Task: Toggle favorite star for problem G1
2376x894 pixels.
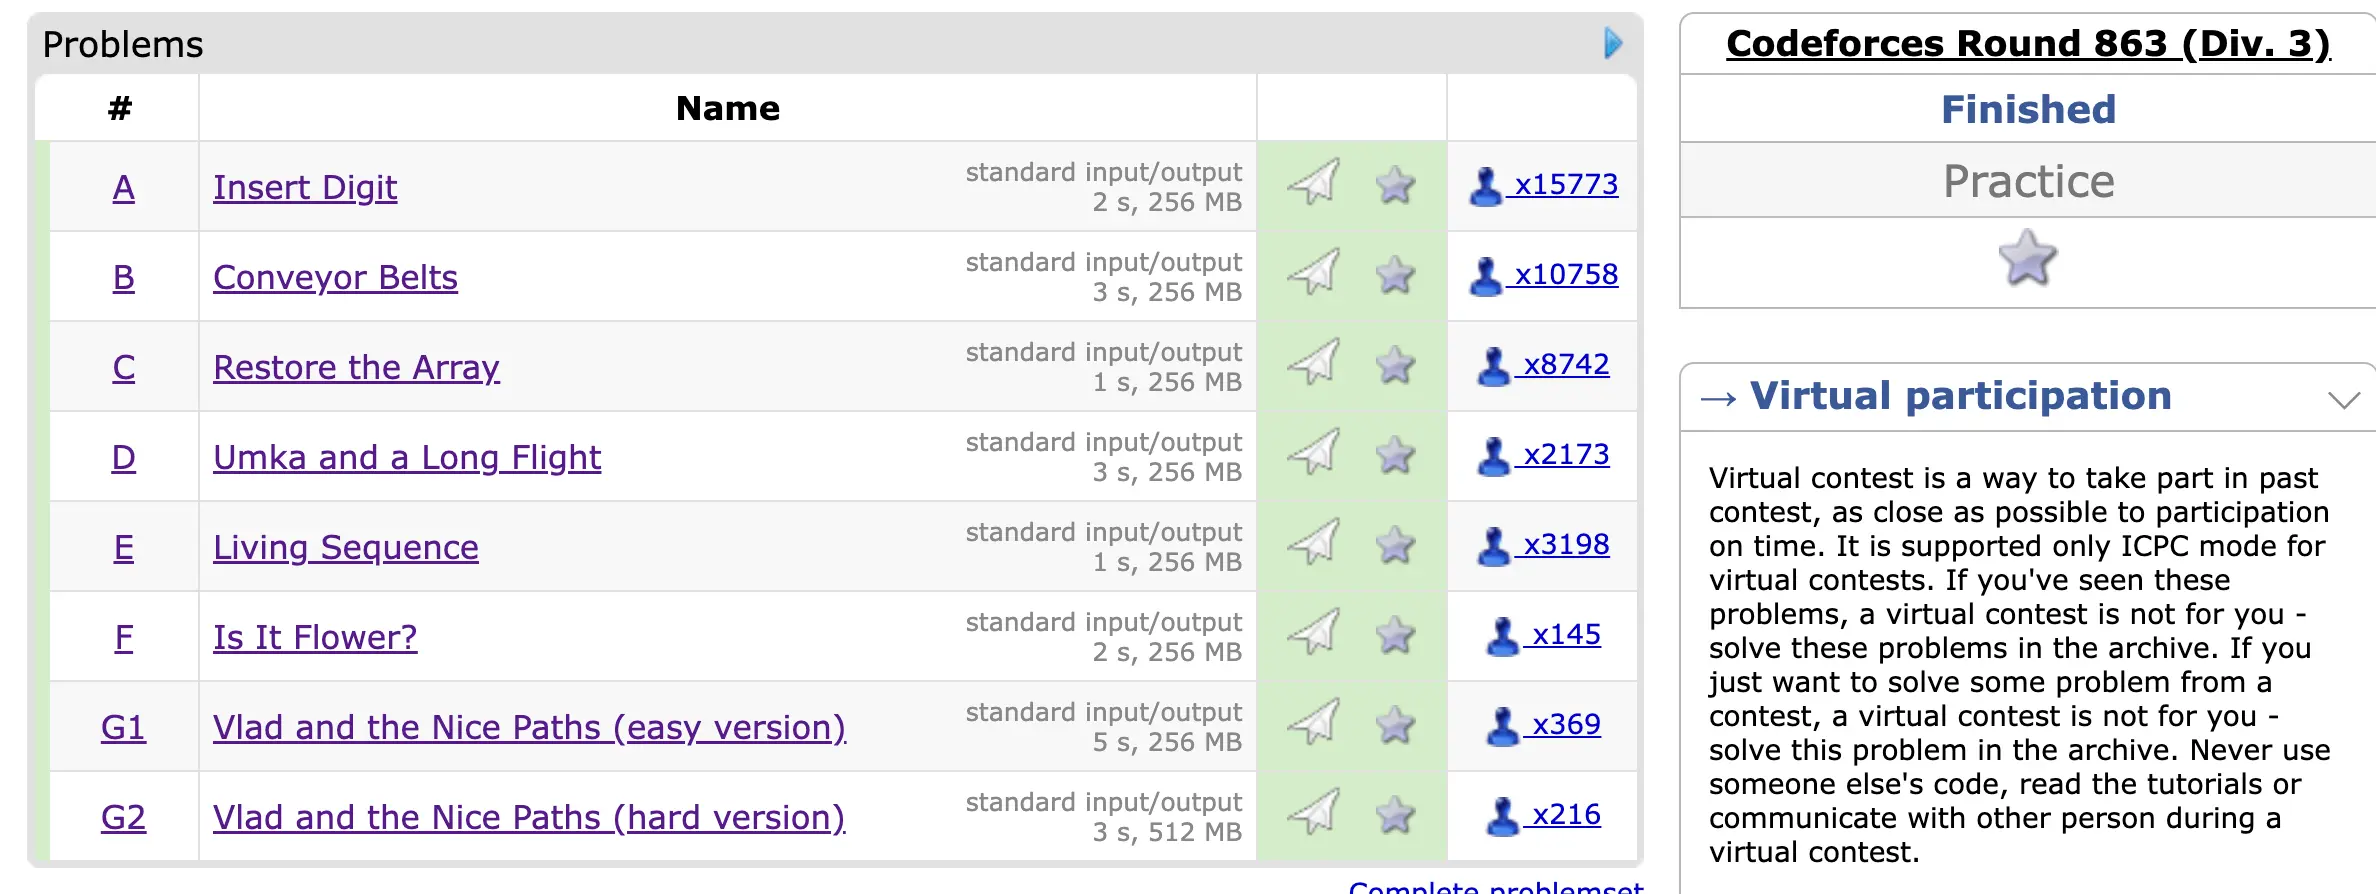Action: pos(1395,725)
